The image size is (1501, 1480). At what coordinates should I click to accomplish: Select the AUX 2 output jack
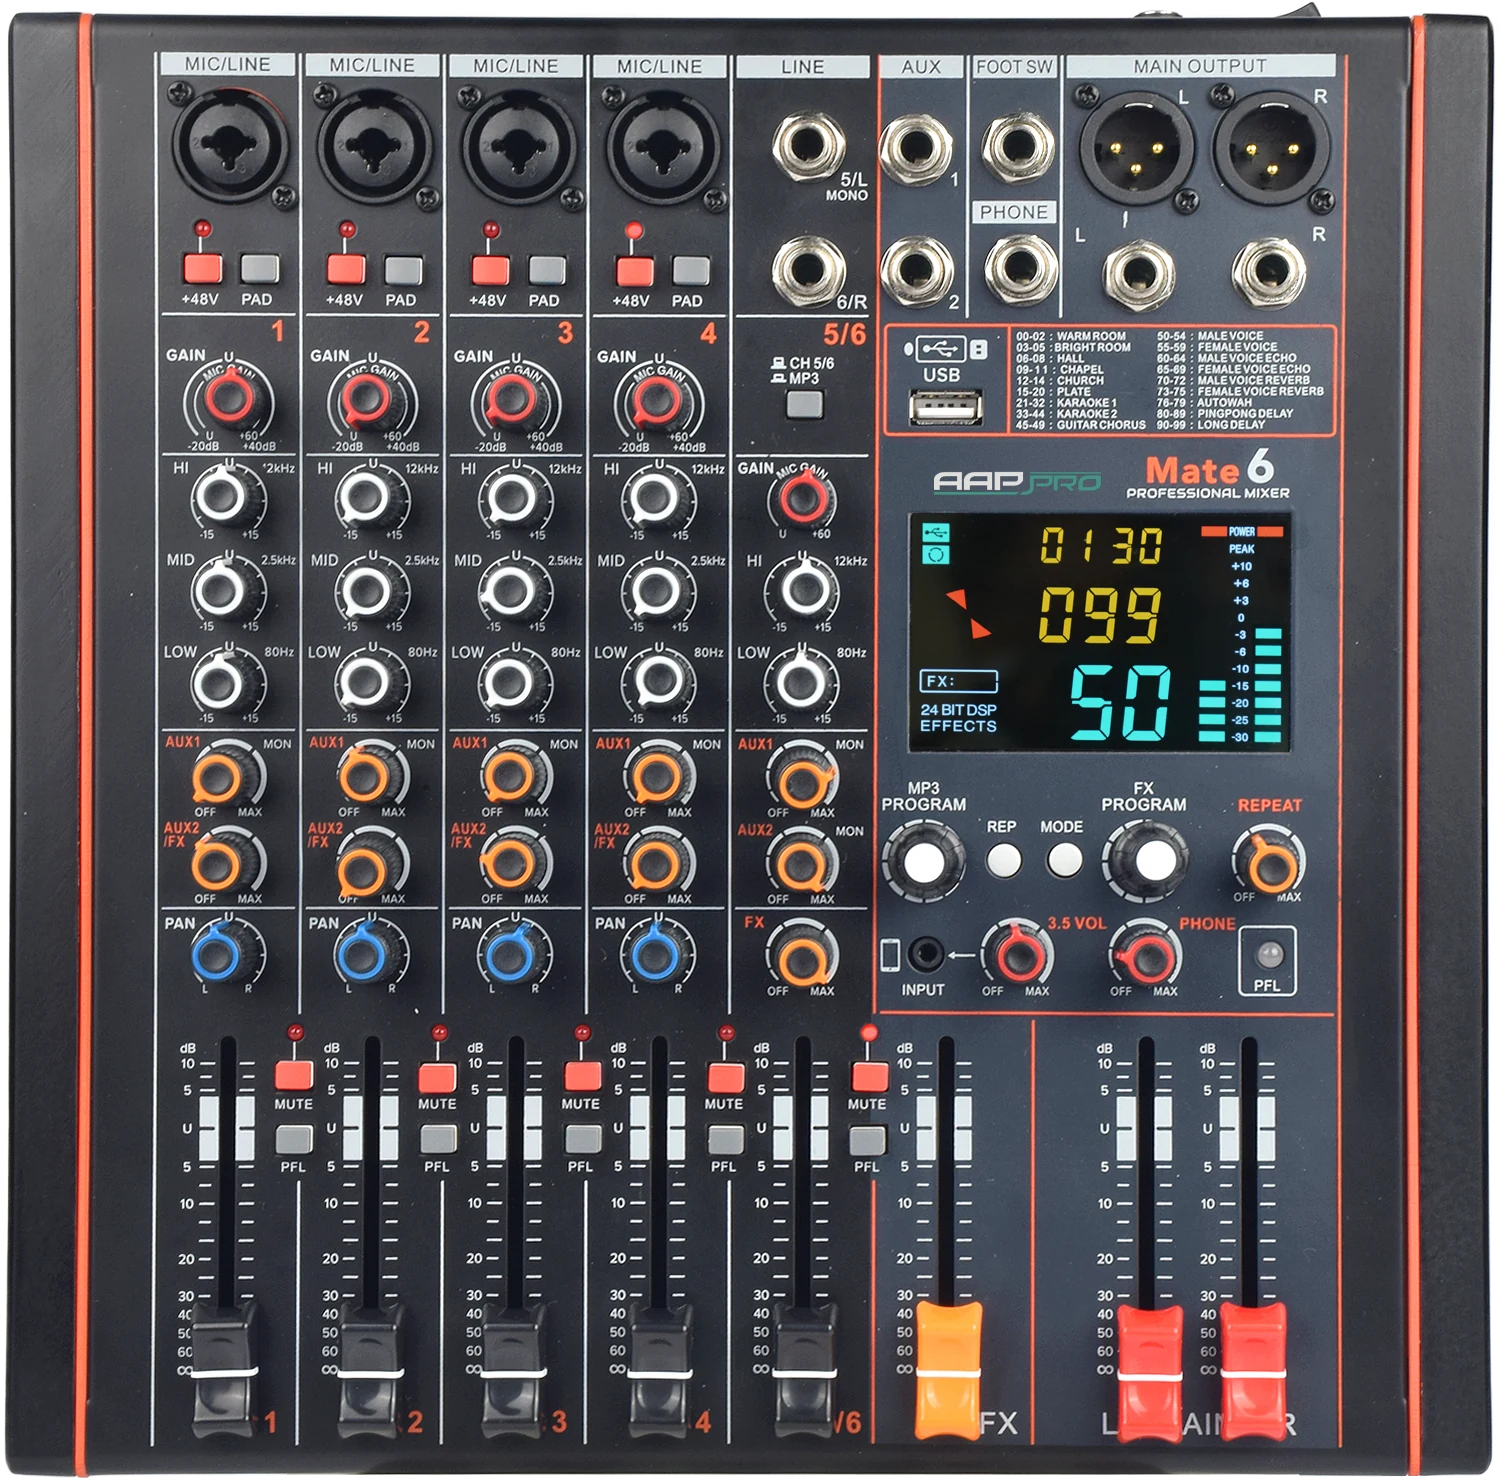tap(914, 270)
